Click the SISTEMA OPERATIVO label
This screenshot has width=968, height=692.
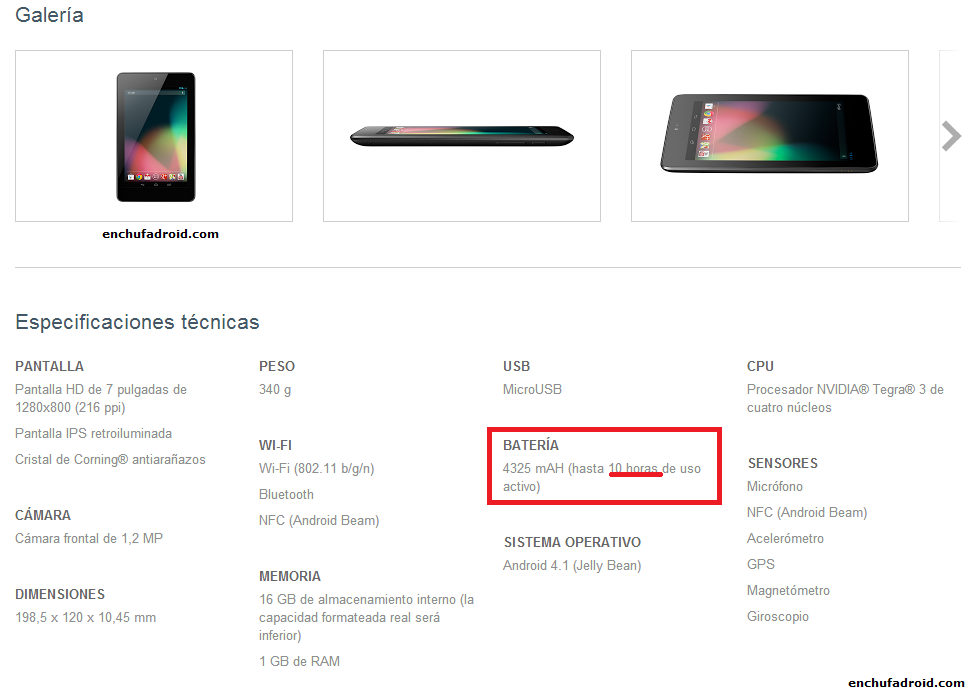[x=572, y=542]
